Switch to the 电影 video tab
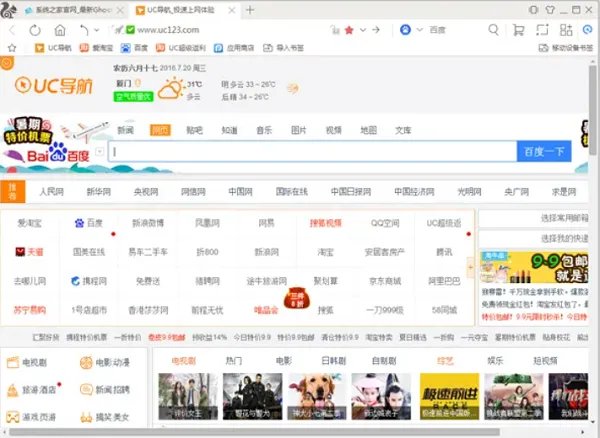The width and height of the screenshot is (600, 438). [284, 360]
